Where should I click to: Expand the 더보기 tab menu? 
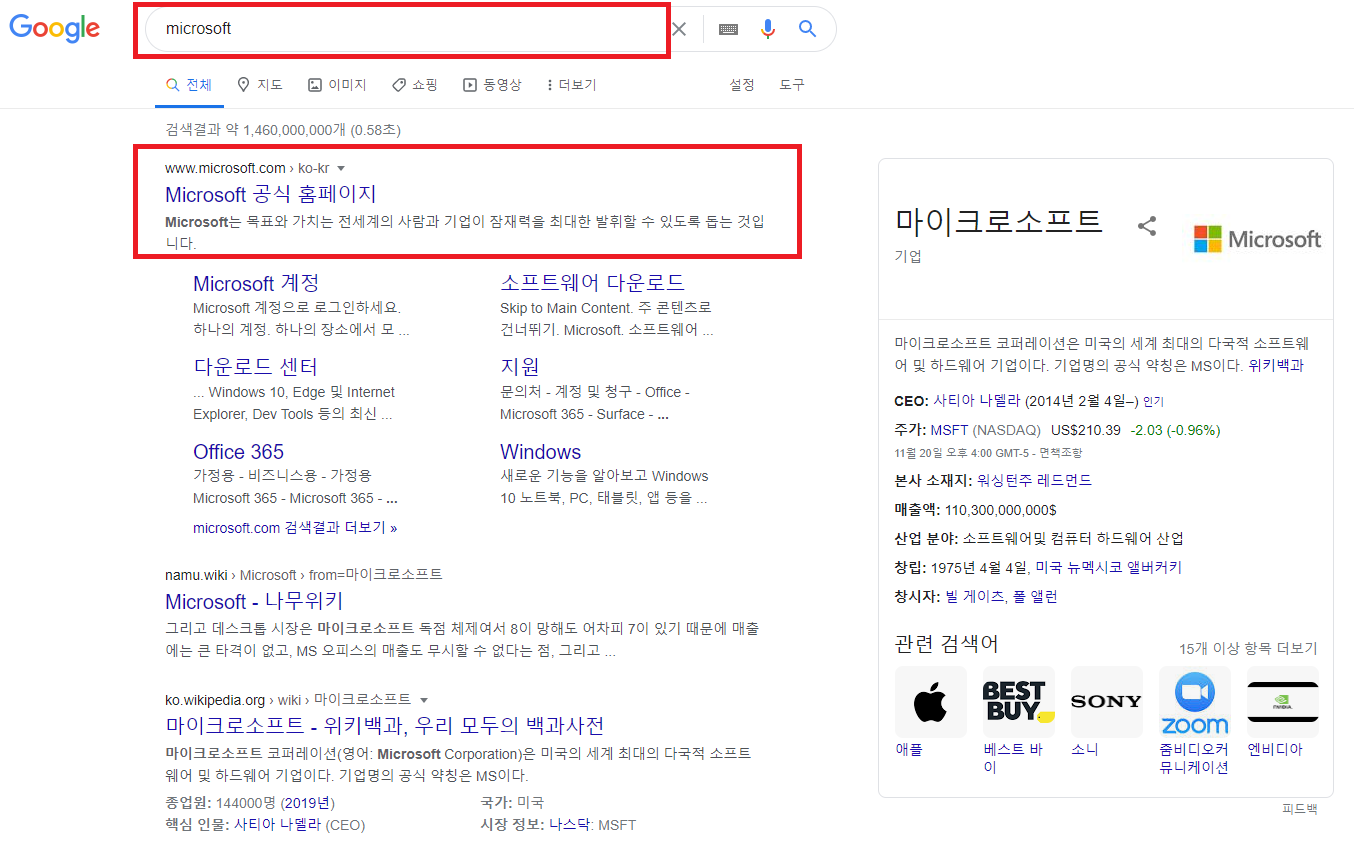click(x=571, y=85)
